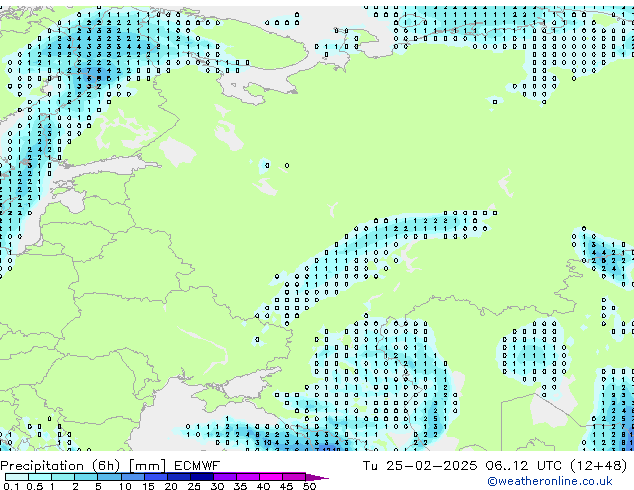The image size is (634, 490).
Task: Click the legend value '10'
Action: (125, 486)
